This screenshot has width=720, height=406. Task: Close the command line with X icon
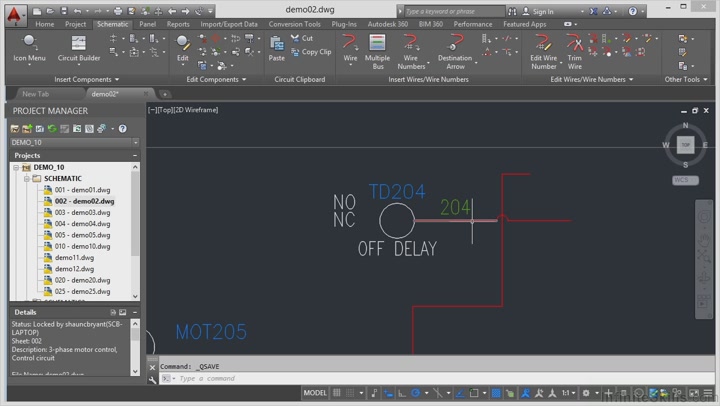pyautogui.click(x=152, y=367)
